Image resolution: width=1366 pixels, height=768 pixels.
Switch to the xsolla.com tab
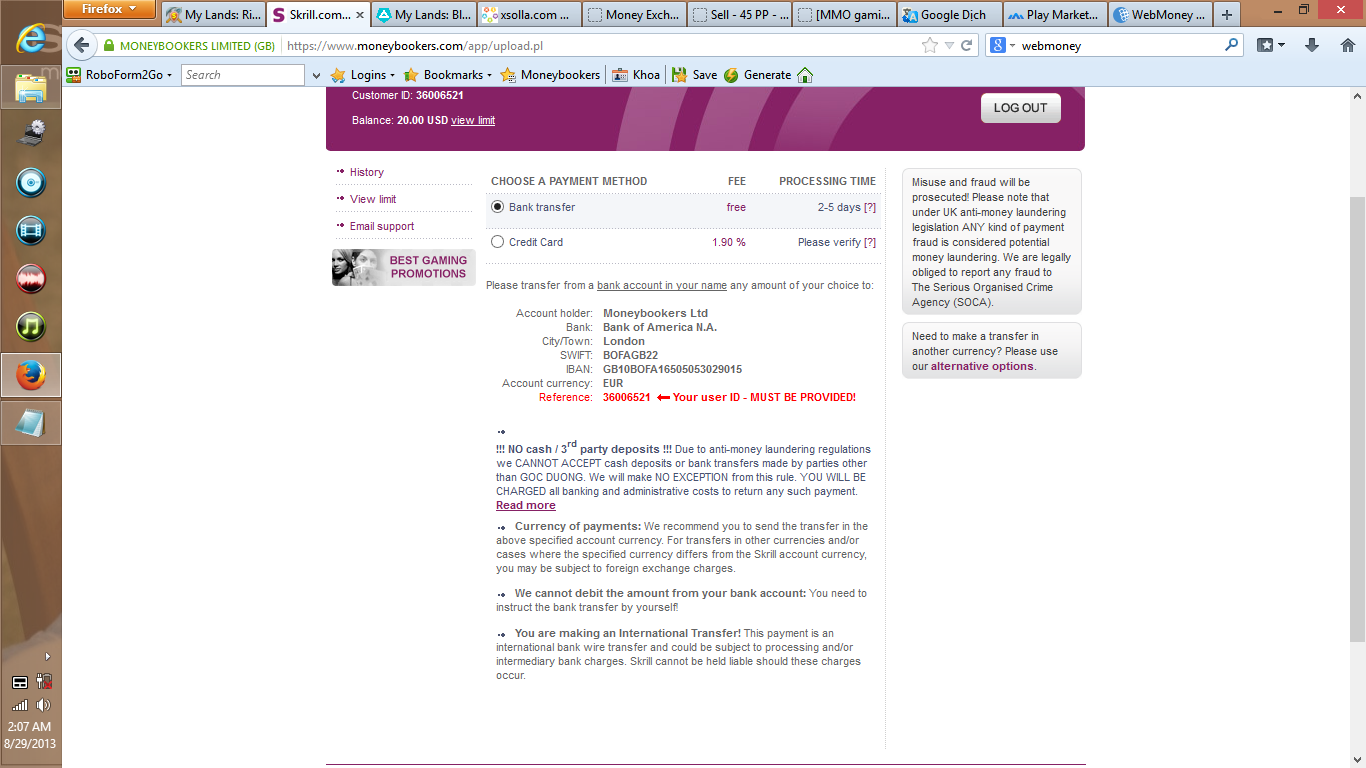pos(529,15)
